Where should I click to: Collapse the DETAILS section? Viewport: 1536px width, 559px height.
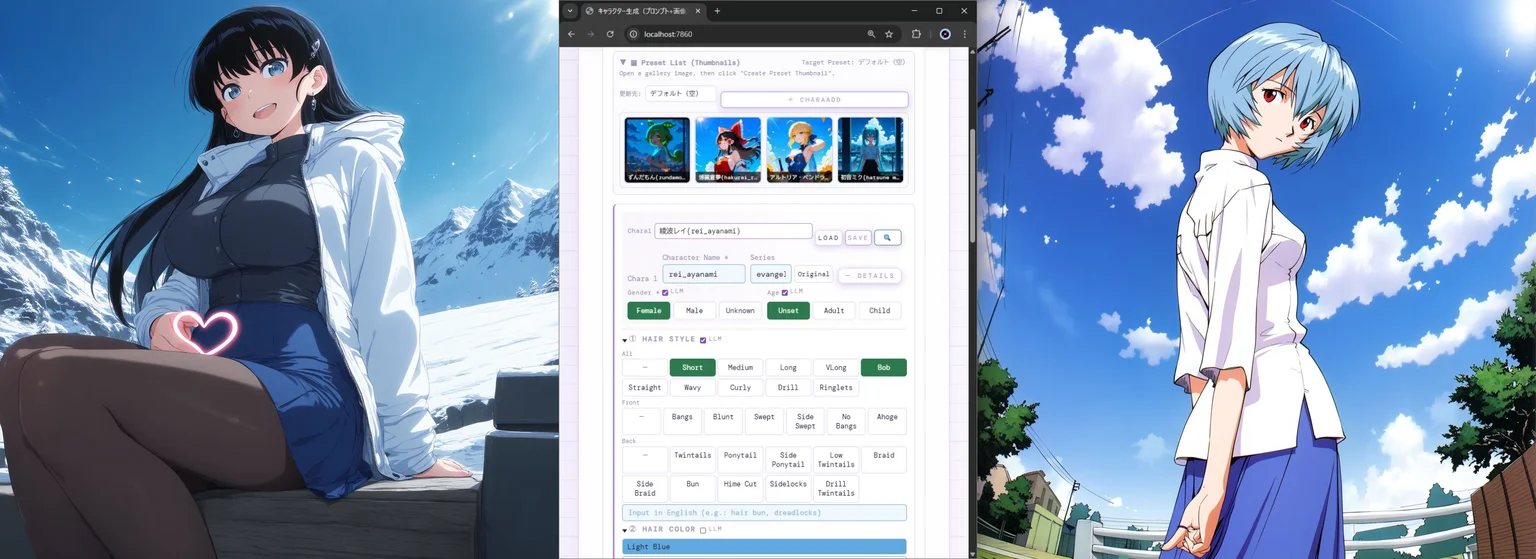870,276
